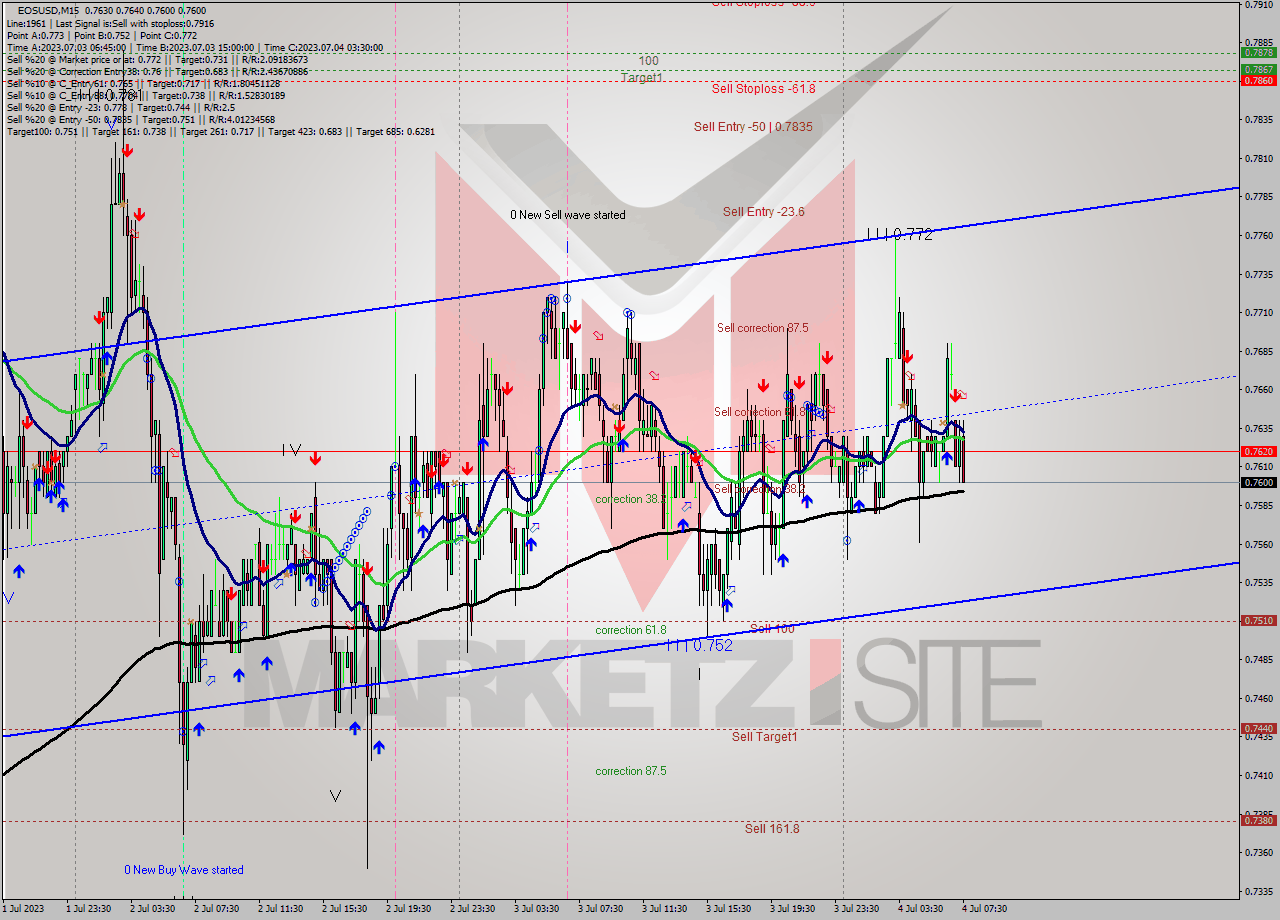The image size is (1280, 920).
Task: Select the 'Sell %20 @ Market price' line
Action: [x=156, y=59]
